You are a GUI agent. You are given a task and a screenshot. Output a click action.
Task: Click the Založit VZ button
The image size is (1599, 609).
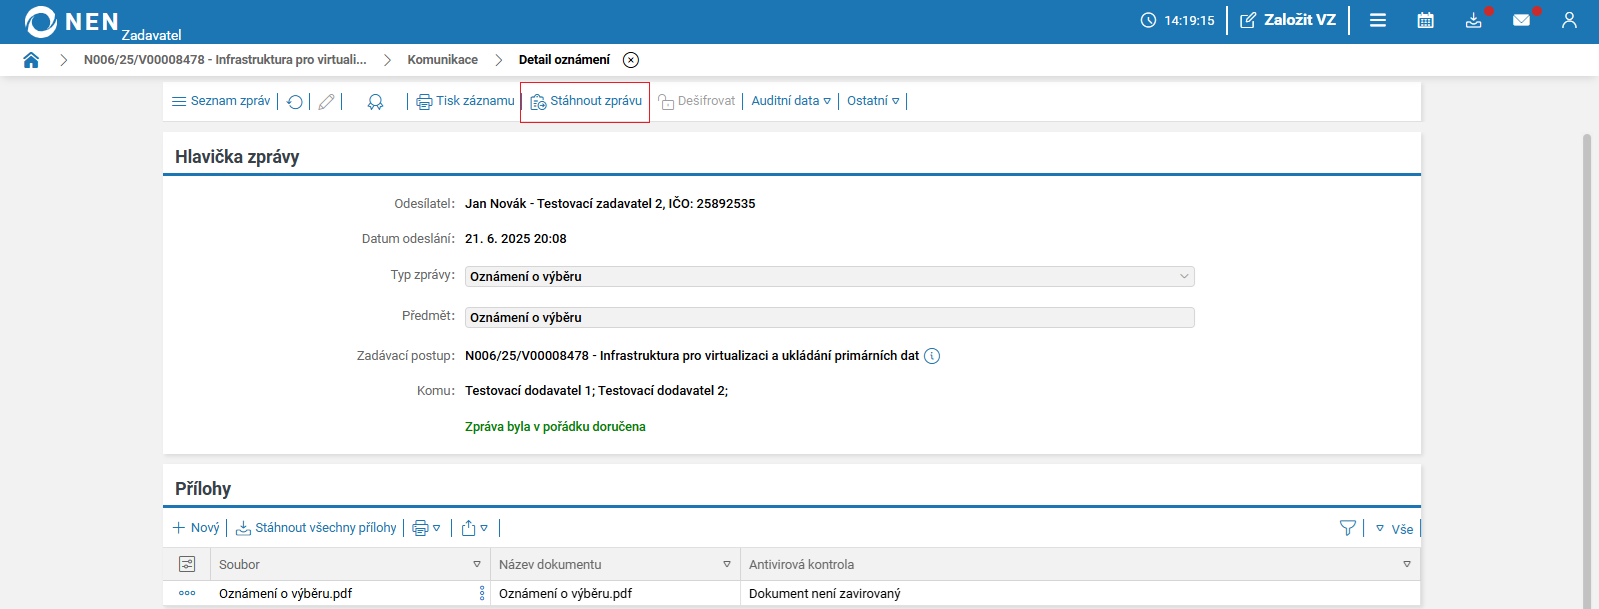(1288, 20)
